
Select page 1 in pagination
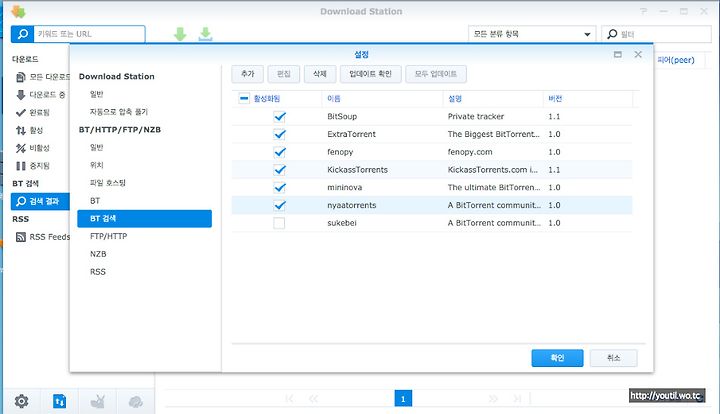403,398
